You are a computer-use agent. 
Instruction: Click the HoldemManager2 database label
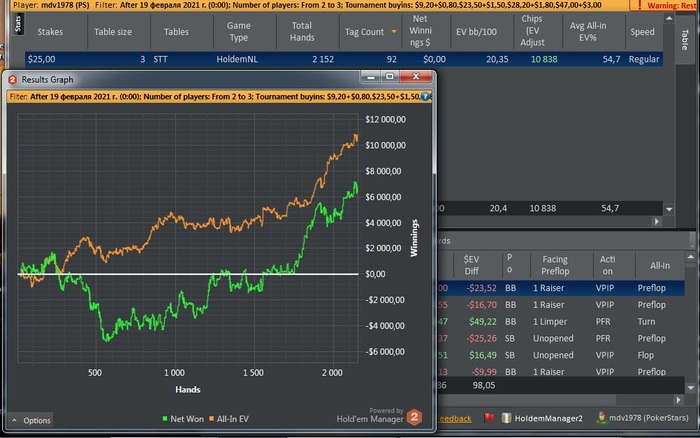(x=548, y=418)
